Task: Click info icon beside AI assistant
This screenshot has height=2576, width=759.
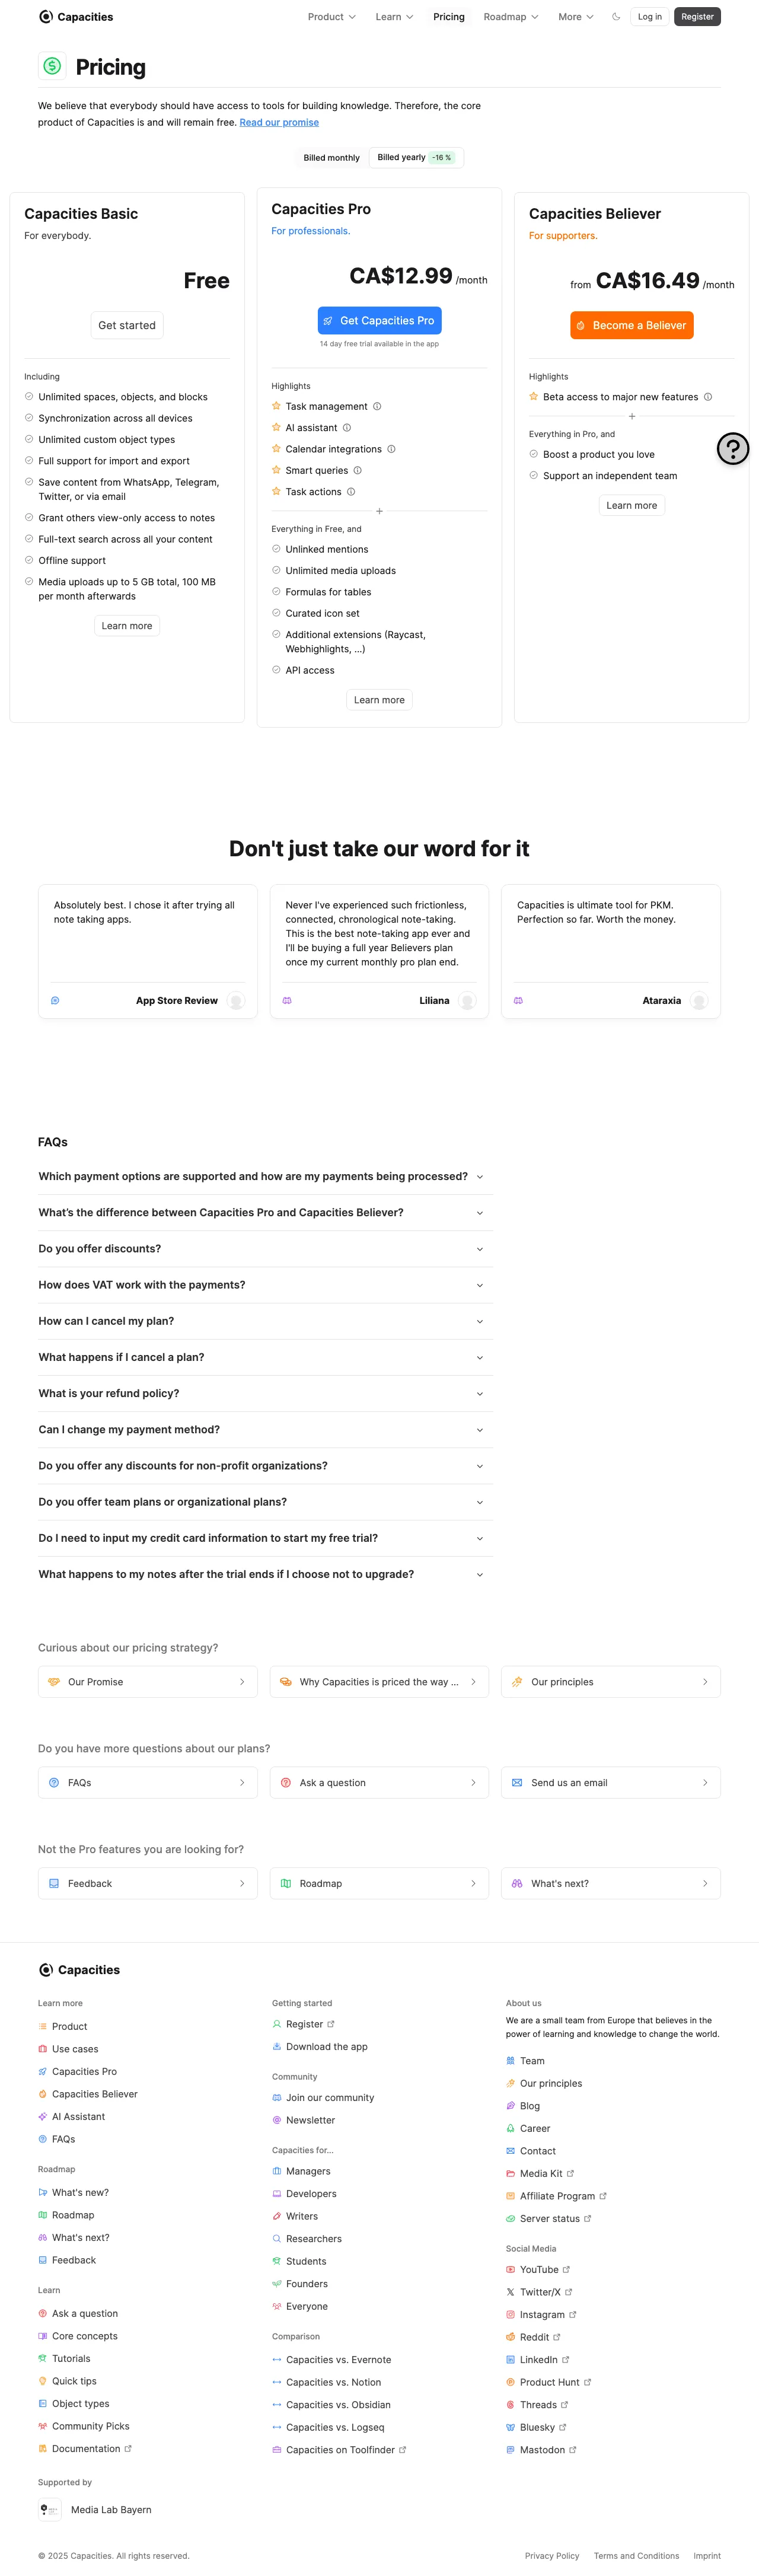Action: tap(347, 428)
